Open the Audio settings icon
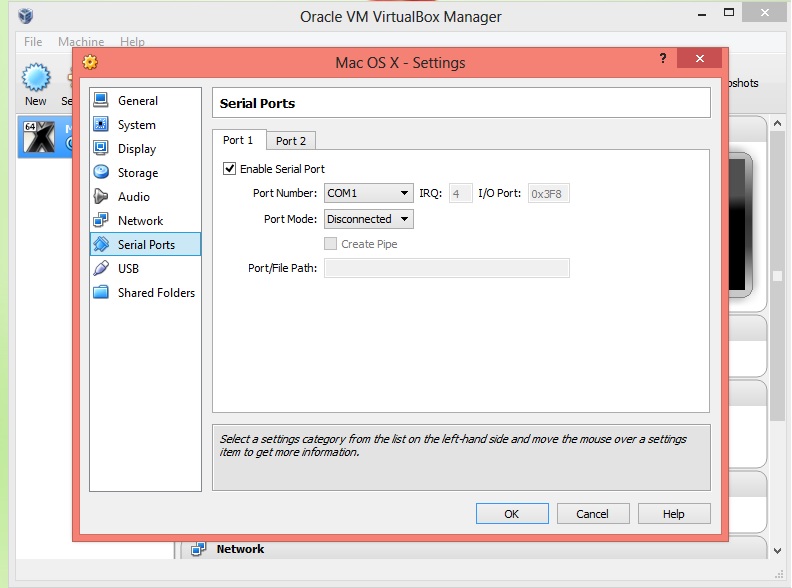The height and width of the screenshot is (588, 792). 101,197
